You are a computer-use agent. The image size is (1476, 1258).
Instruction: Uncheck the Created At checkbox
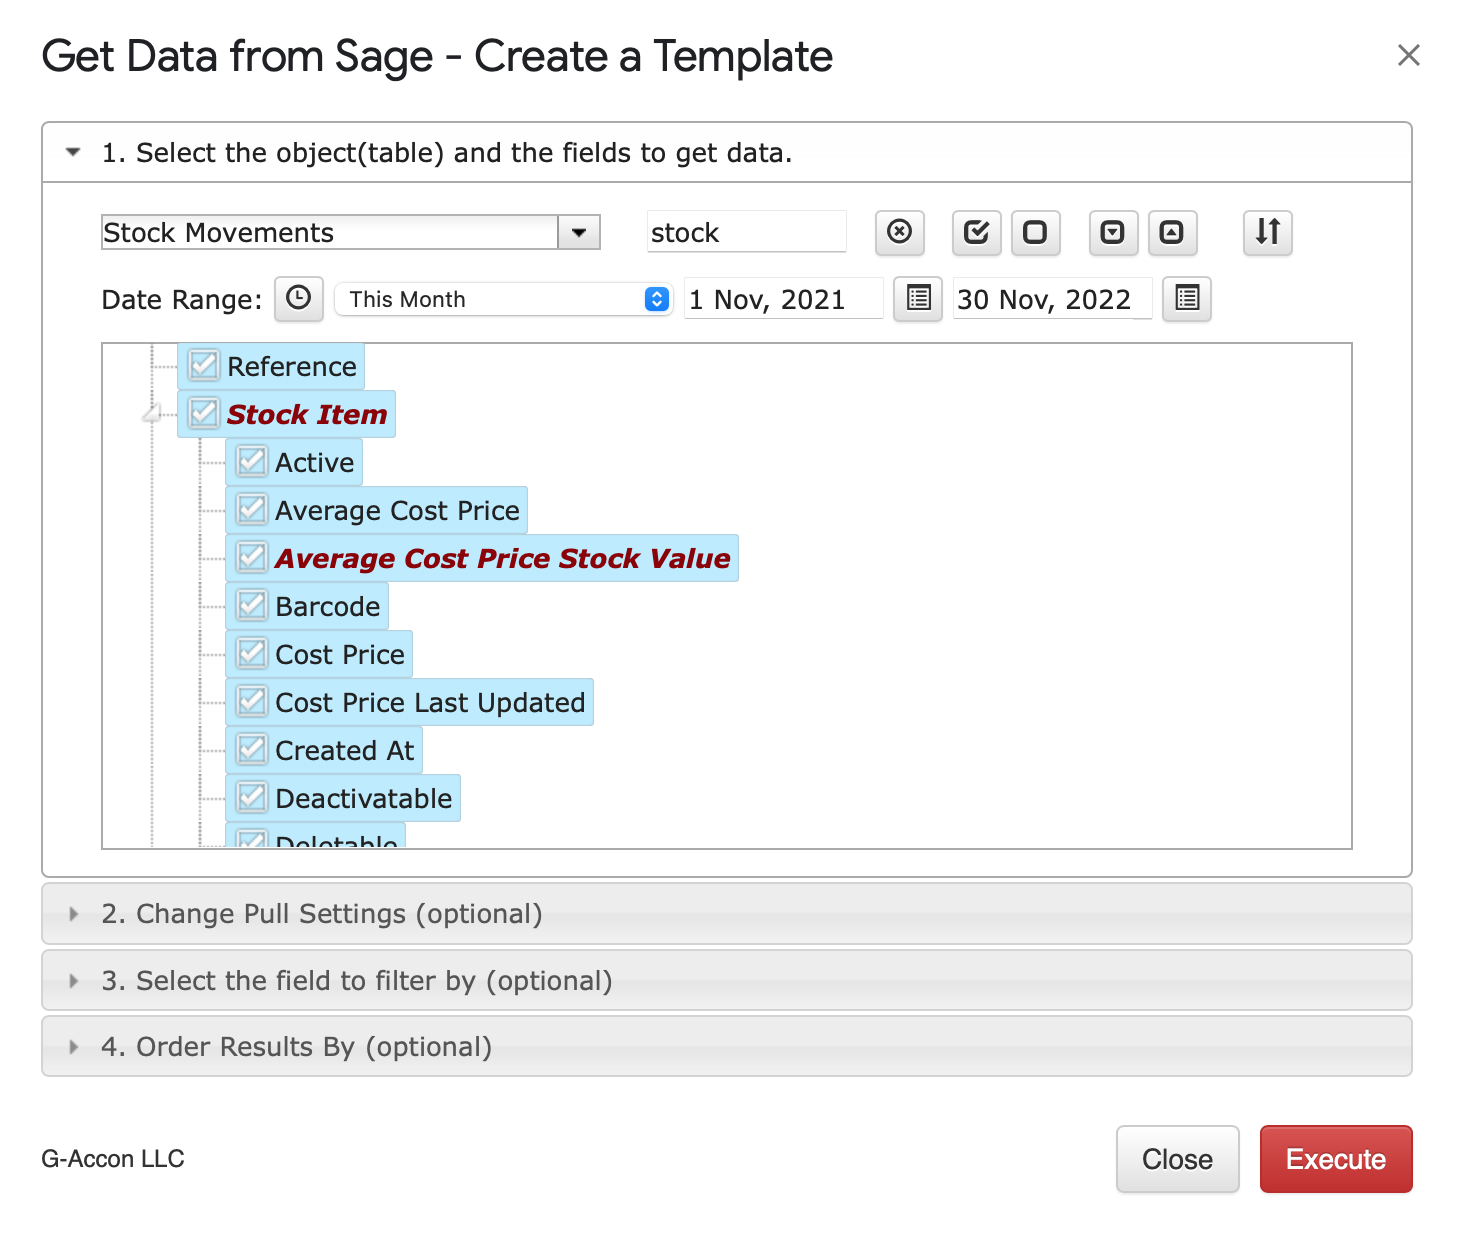252,750
